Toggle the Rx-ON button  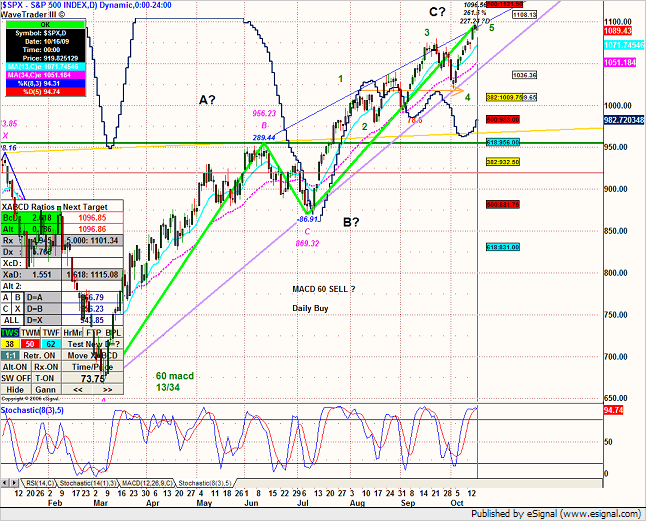[46, 367]
